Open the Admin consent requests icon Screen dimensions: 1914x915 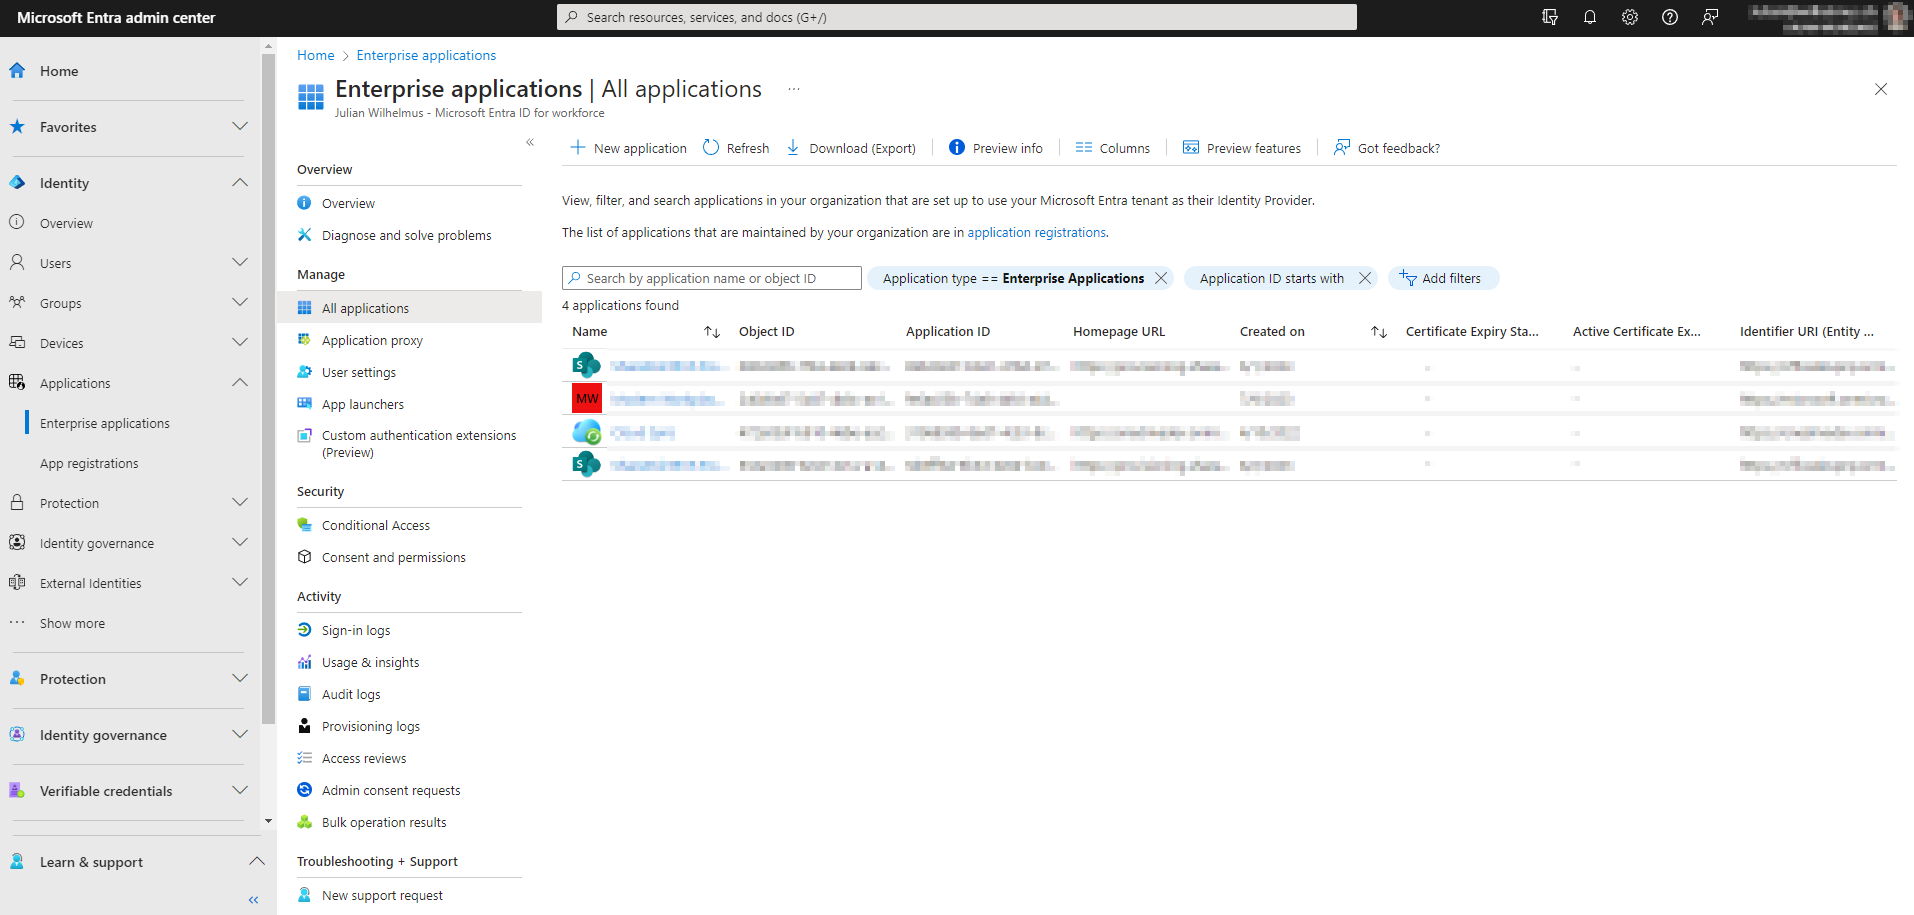pos(305,790)
